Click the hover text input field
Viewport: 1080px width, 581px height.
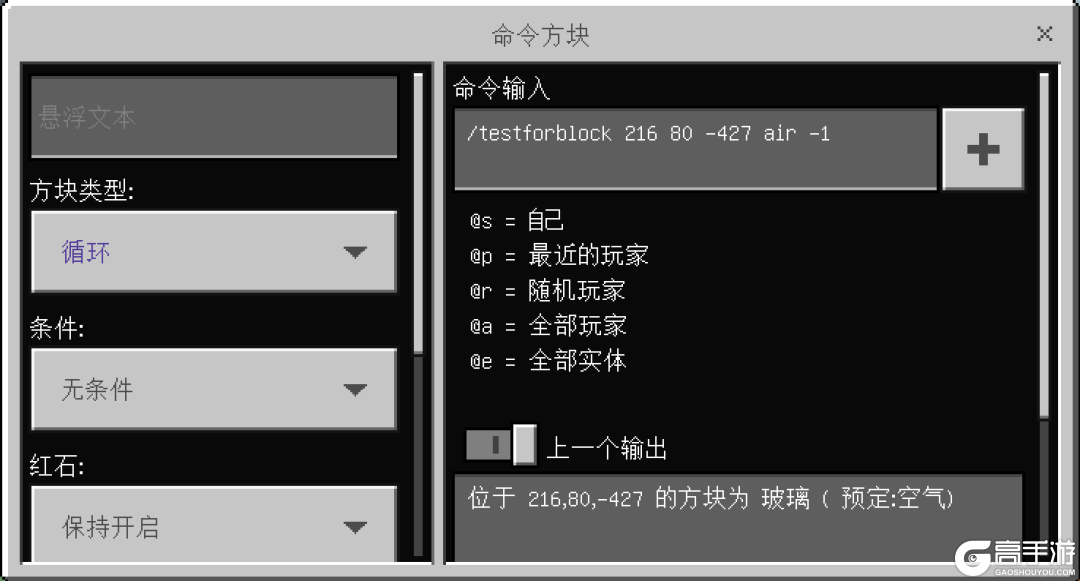pos(214,117)
